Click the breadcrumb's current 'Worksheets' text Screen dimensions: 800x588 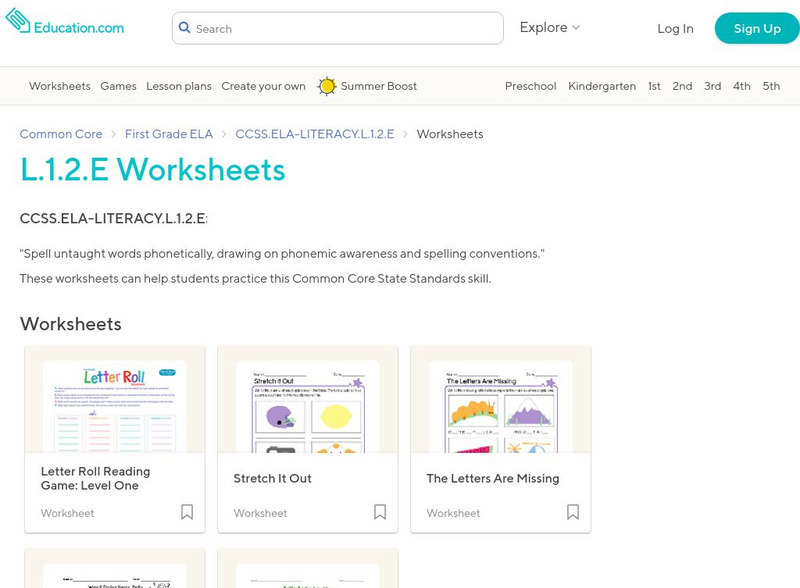(450, 134)
